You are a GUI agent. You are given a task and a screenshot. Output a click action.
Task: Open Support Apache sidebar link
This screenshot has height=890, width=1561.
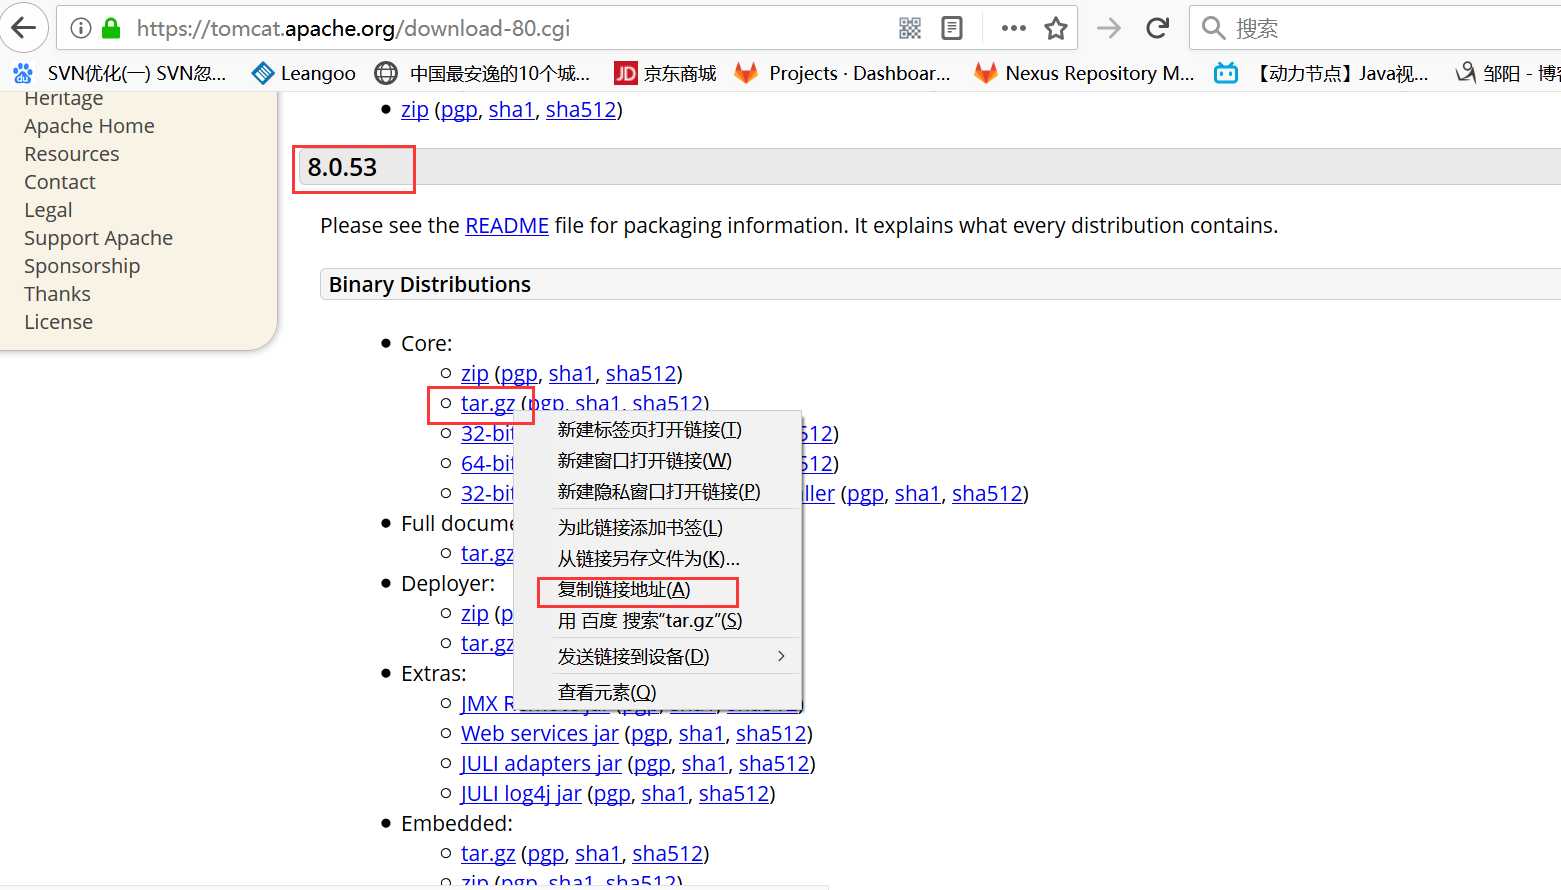98,238
